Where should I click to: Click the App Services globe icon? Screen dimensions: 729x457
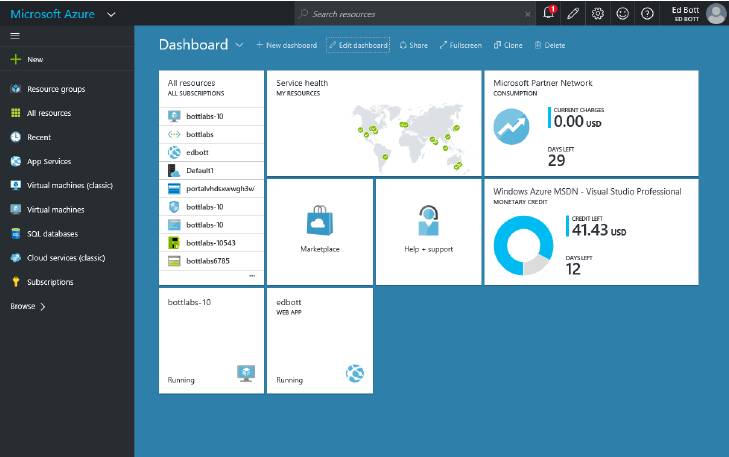(x=15, y=161)
